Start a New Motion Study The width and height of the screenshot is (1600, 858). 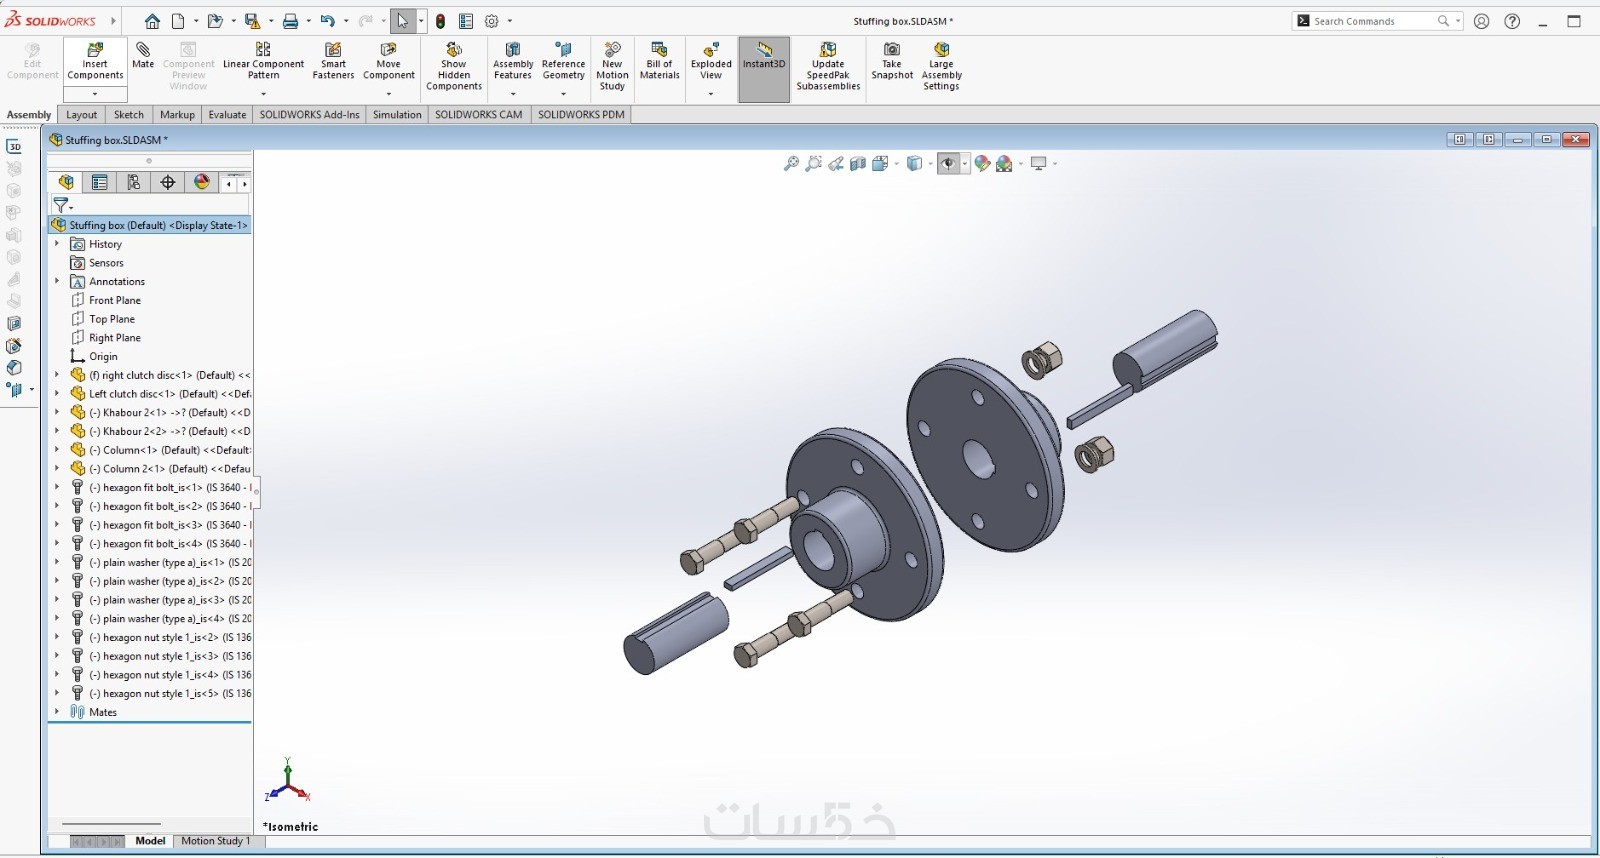(x=612, y=66)
